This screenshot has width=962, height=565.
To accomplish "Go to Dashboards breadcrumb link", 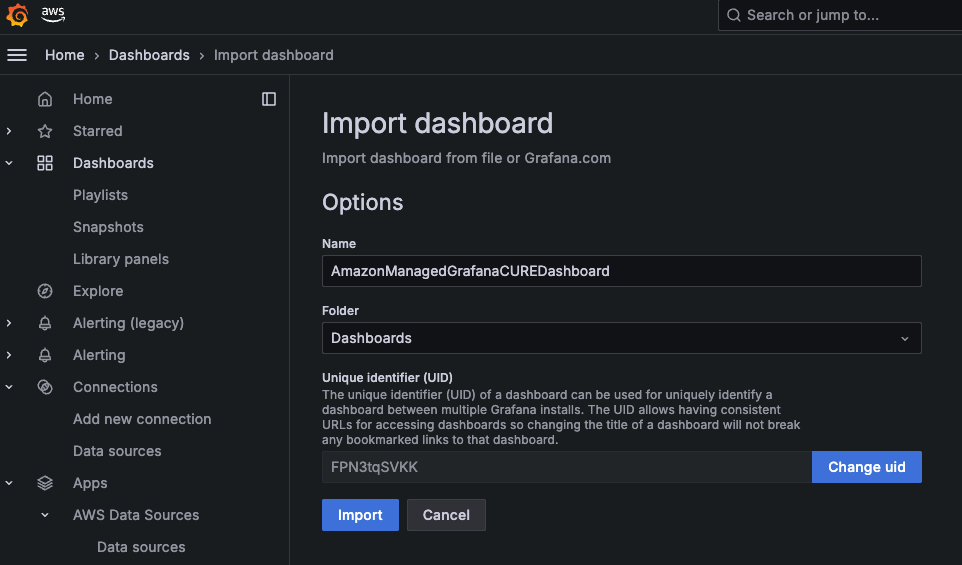I will coord(149,55).
